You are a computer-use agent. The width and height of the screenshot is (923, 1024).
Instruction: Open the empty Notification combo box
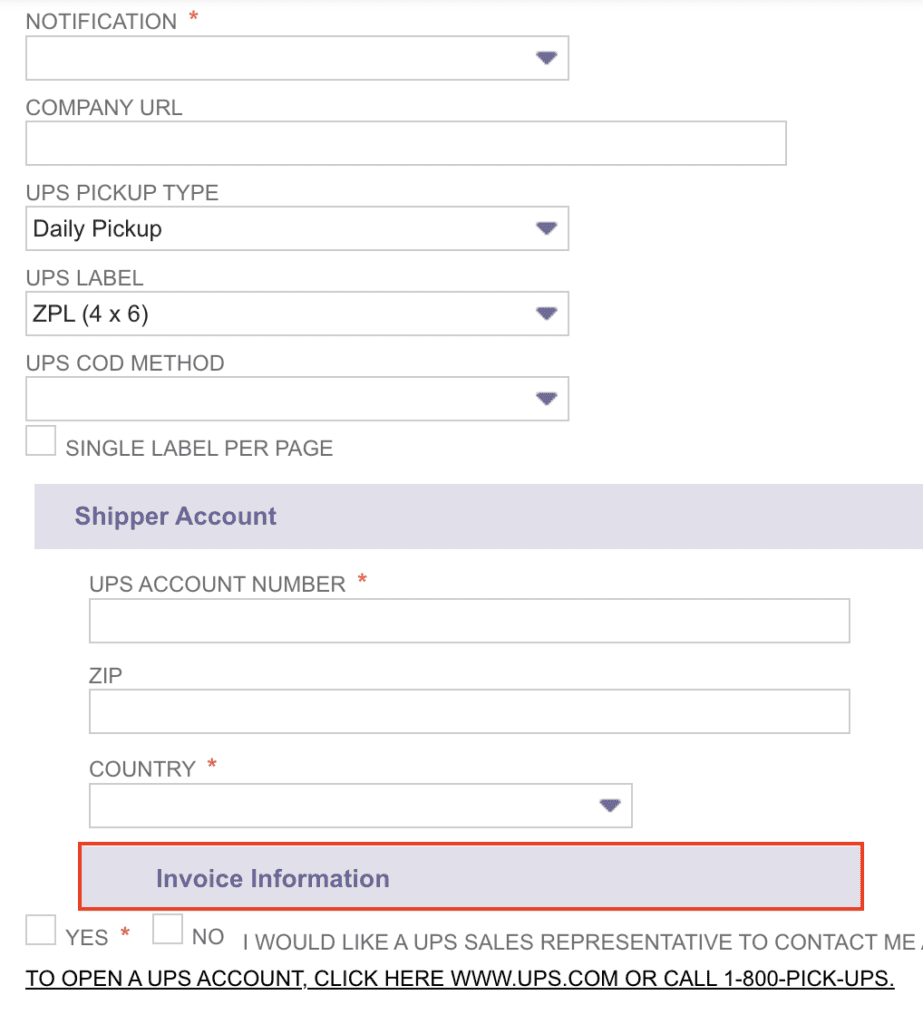(x=280, y=58)
